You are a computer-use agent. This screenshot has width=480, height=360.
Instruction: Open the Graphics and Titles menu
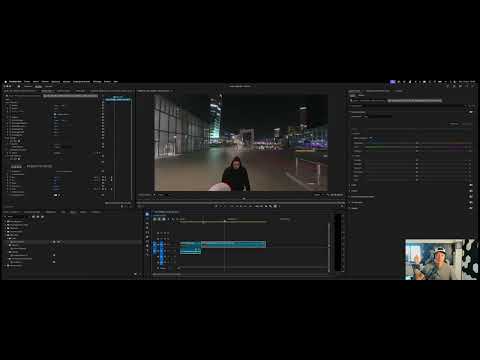(81, 82)
